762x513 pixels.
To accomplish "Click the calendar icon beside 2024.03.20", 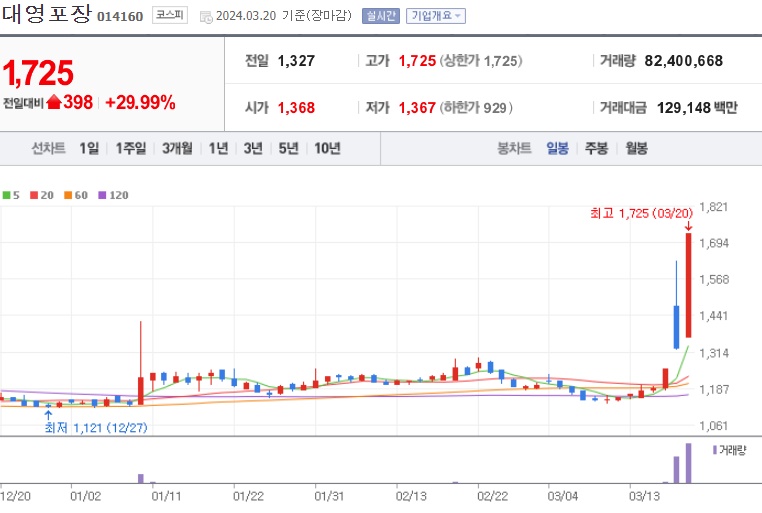I will pyautogui.click(x=206, y=17).
